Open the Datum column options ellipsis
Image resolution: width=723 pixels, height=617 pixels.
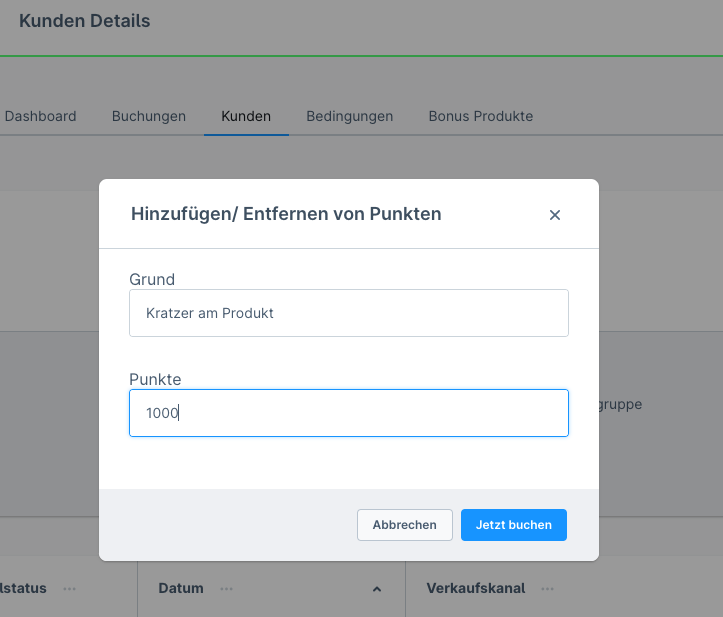coord(227,589)
